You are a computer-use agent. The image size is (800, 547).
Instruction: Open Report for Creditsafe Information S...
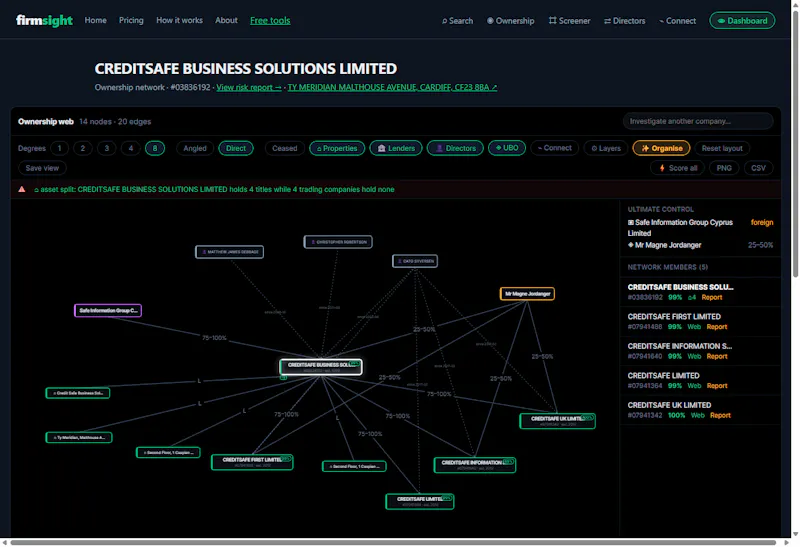(x=717, y=357)
